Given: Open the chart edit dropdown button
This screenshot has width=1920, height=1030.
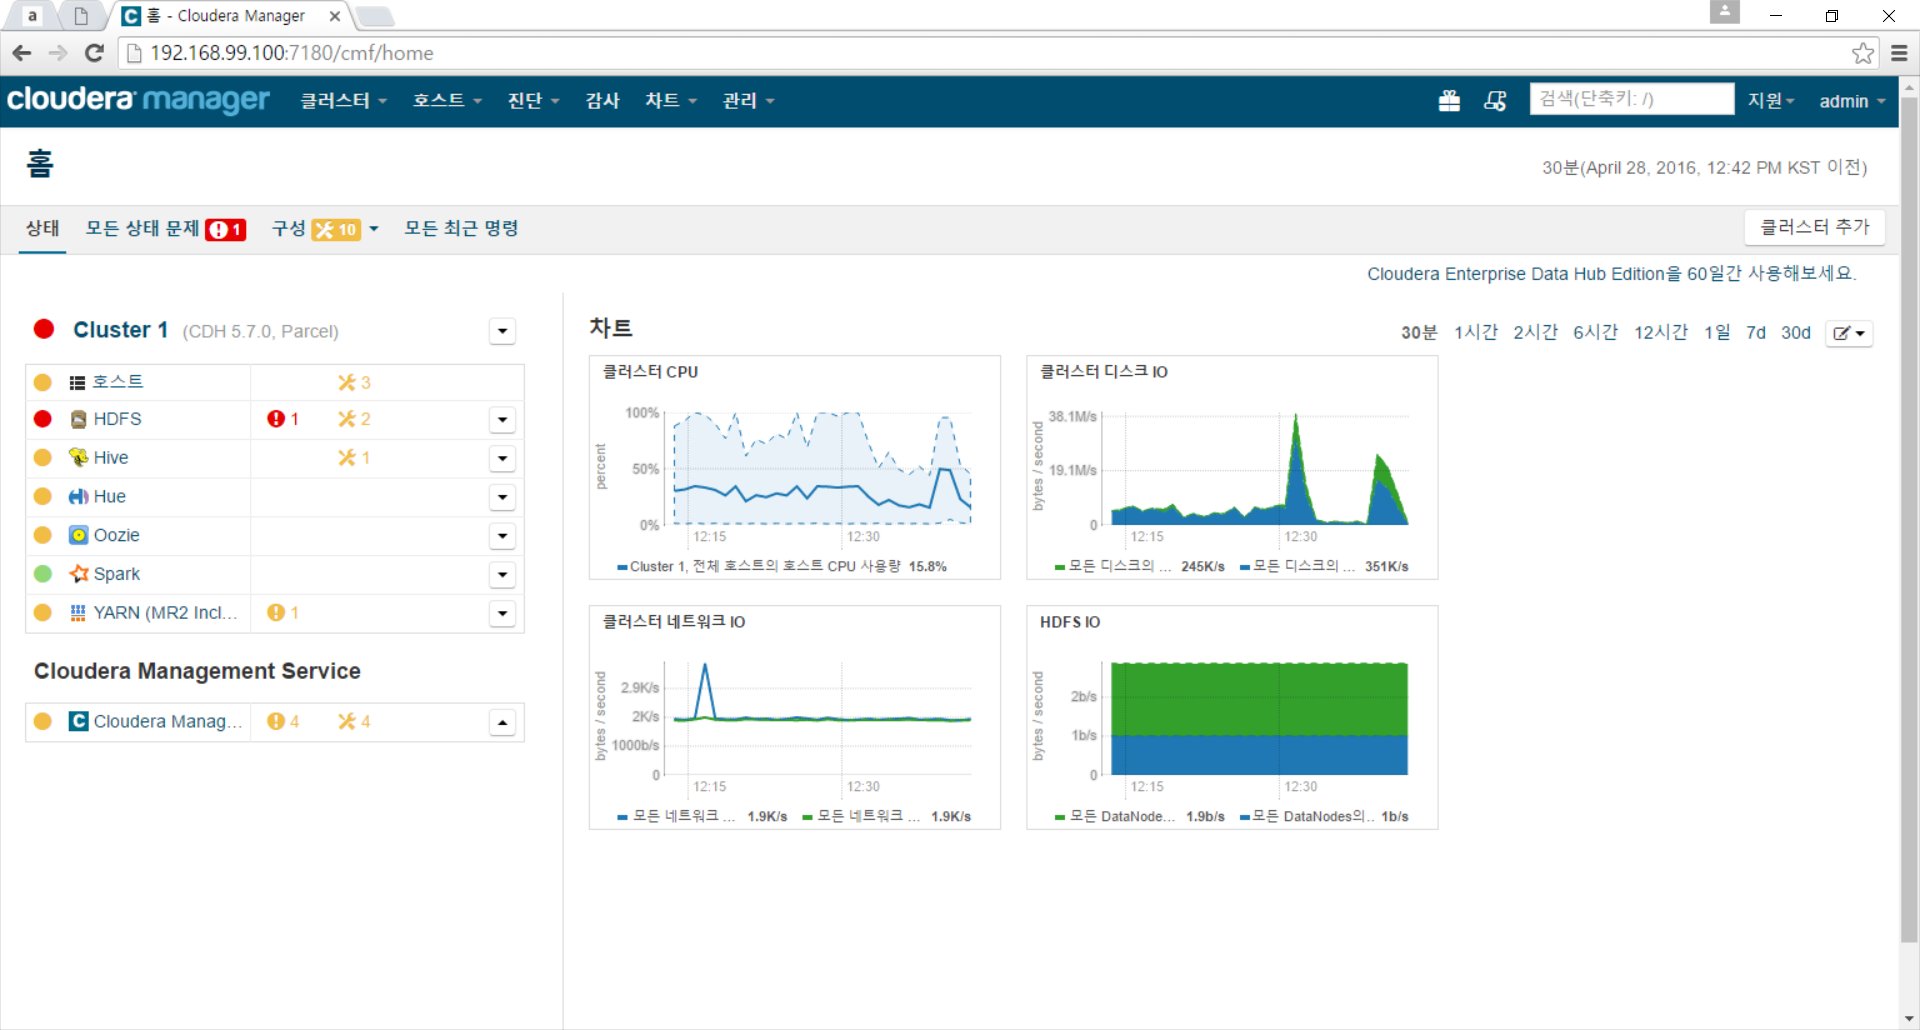Looking at the screenshot, I should coord(1849,333).
